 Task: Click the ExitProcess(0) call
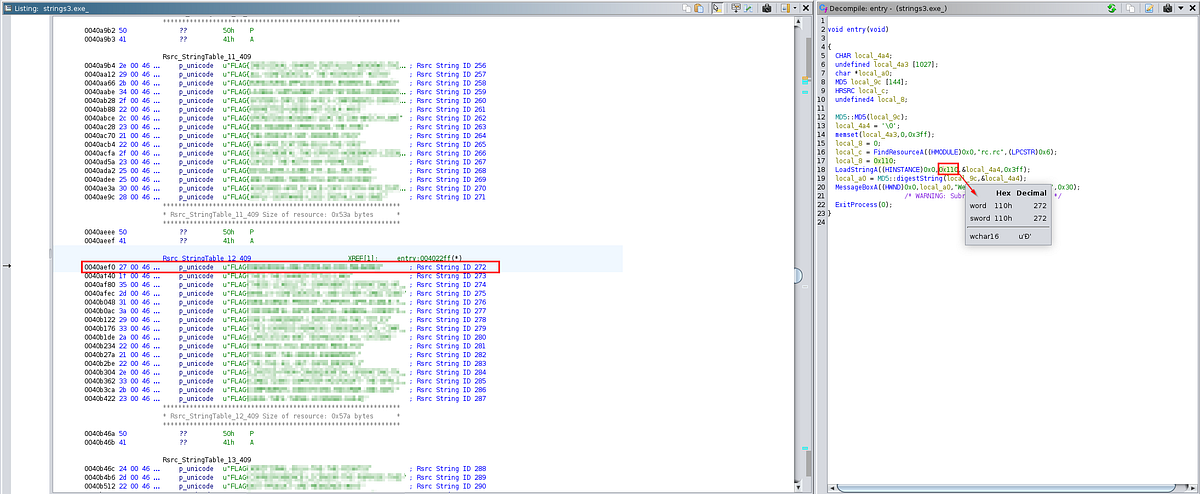(x=863, y=204)
